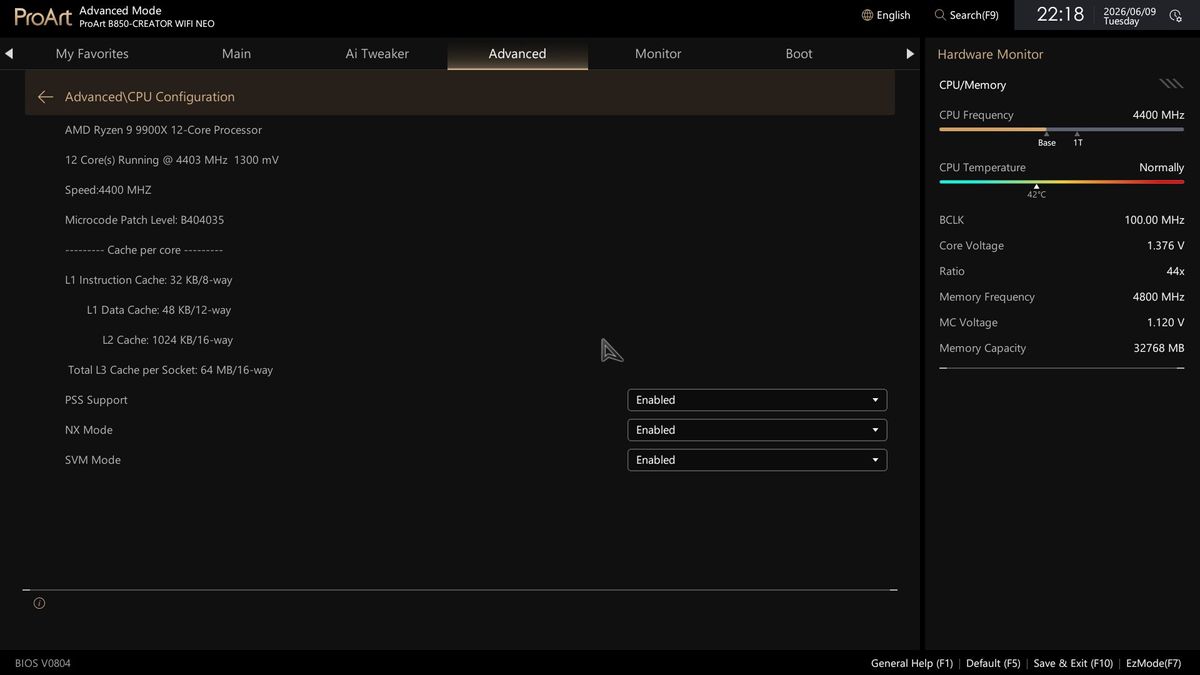Click Core Voltage value 1.376 V
Viewport: 1200px width, 675px height.
[x=1165, y=246]
